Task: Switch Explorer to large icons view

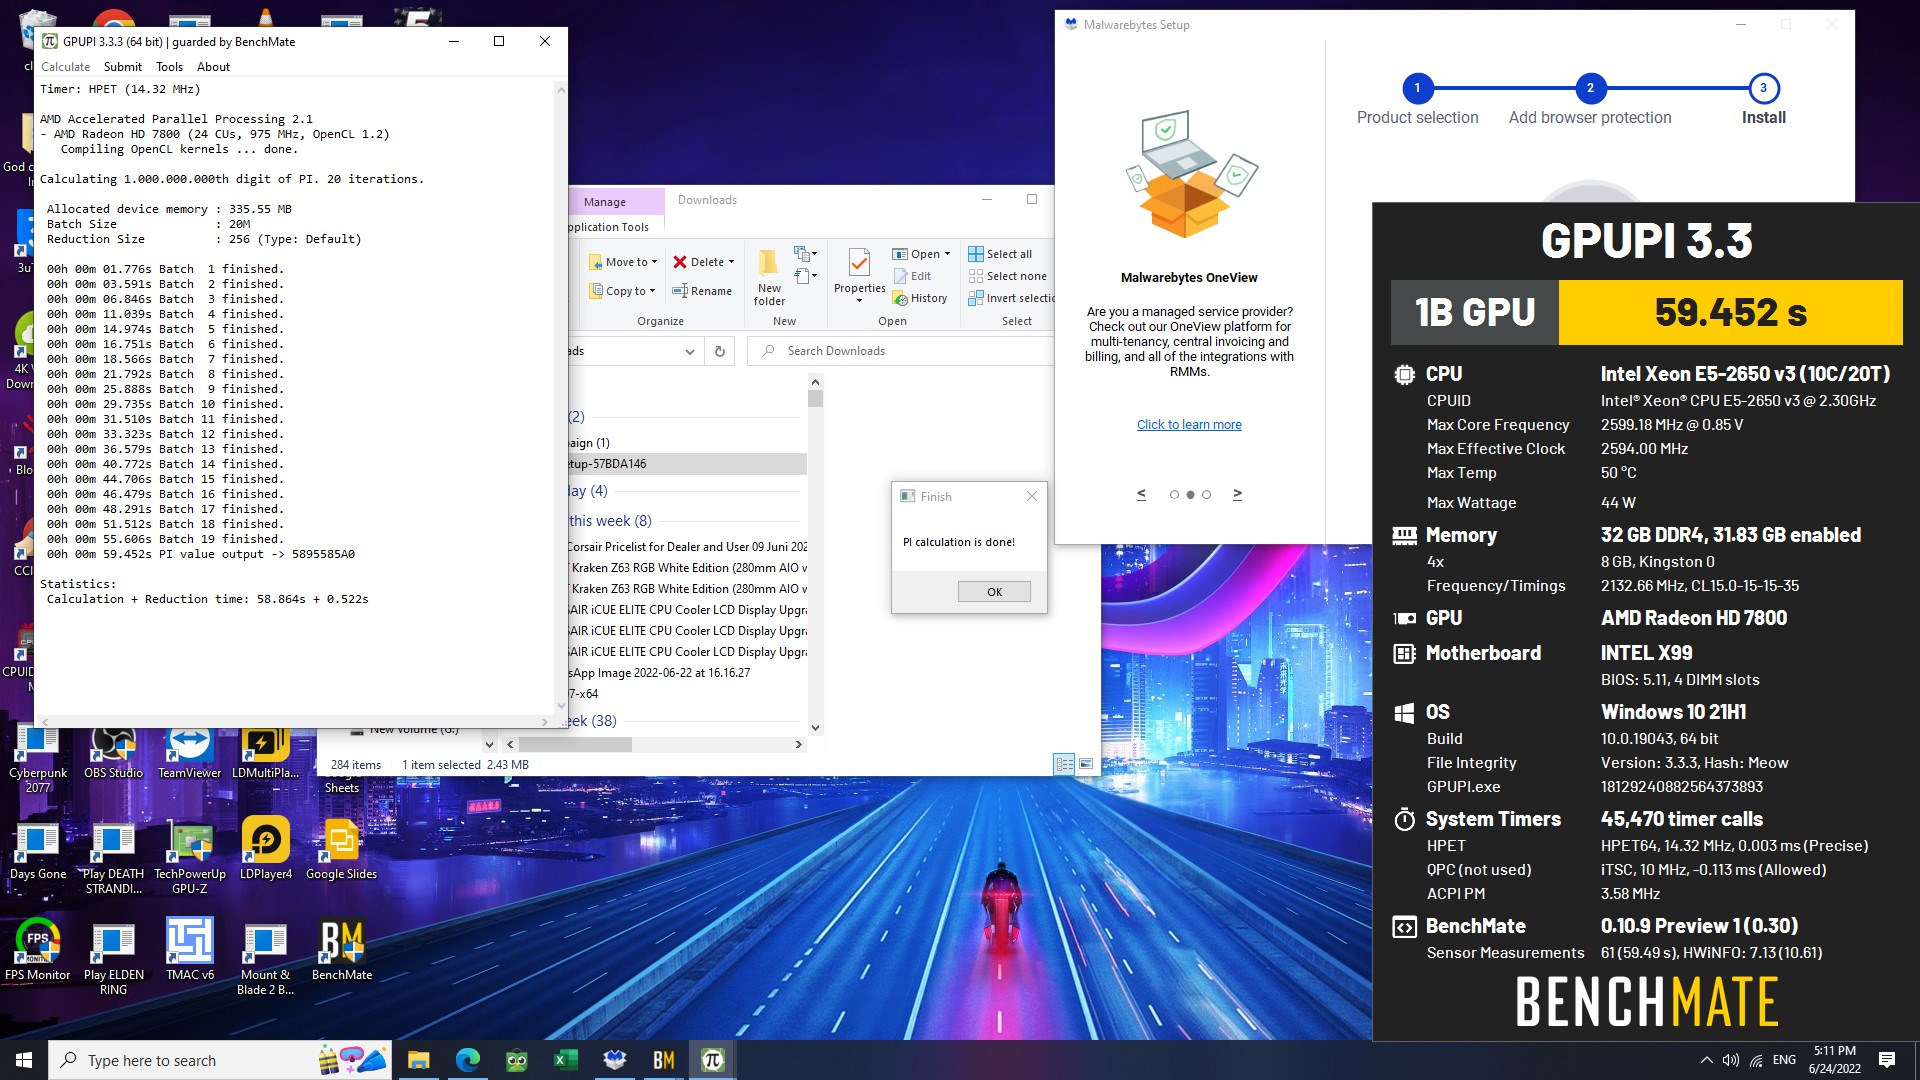Action: coord(1086,764)
